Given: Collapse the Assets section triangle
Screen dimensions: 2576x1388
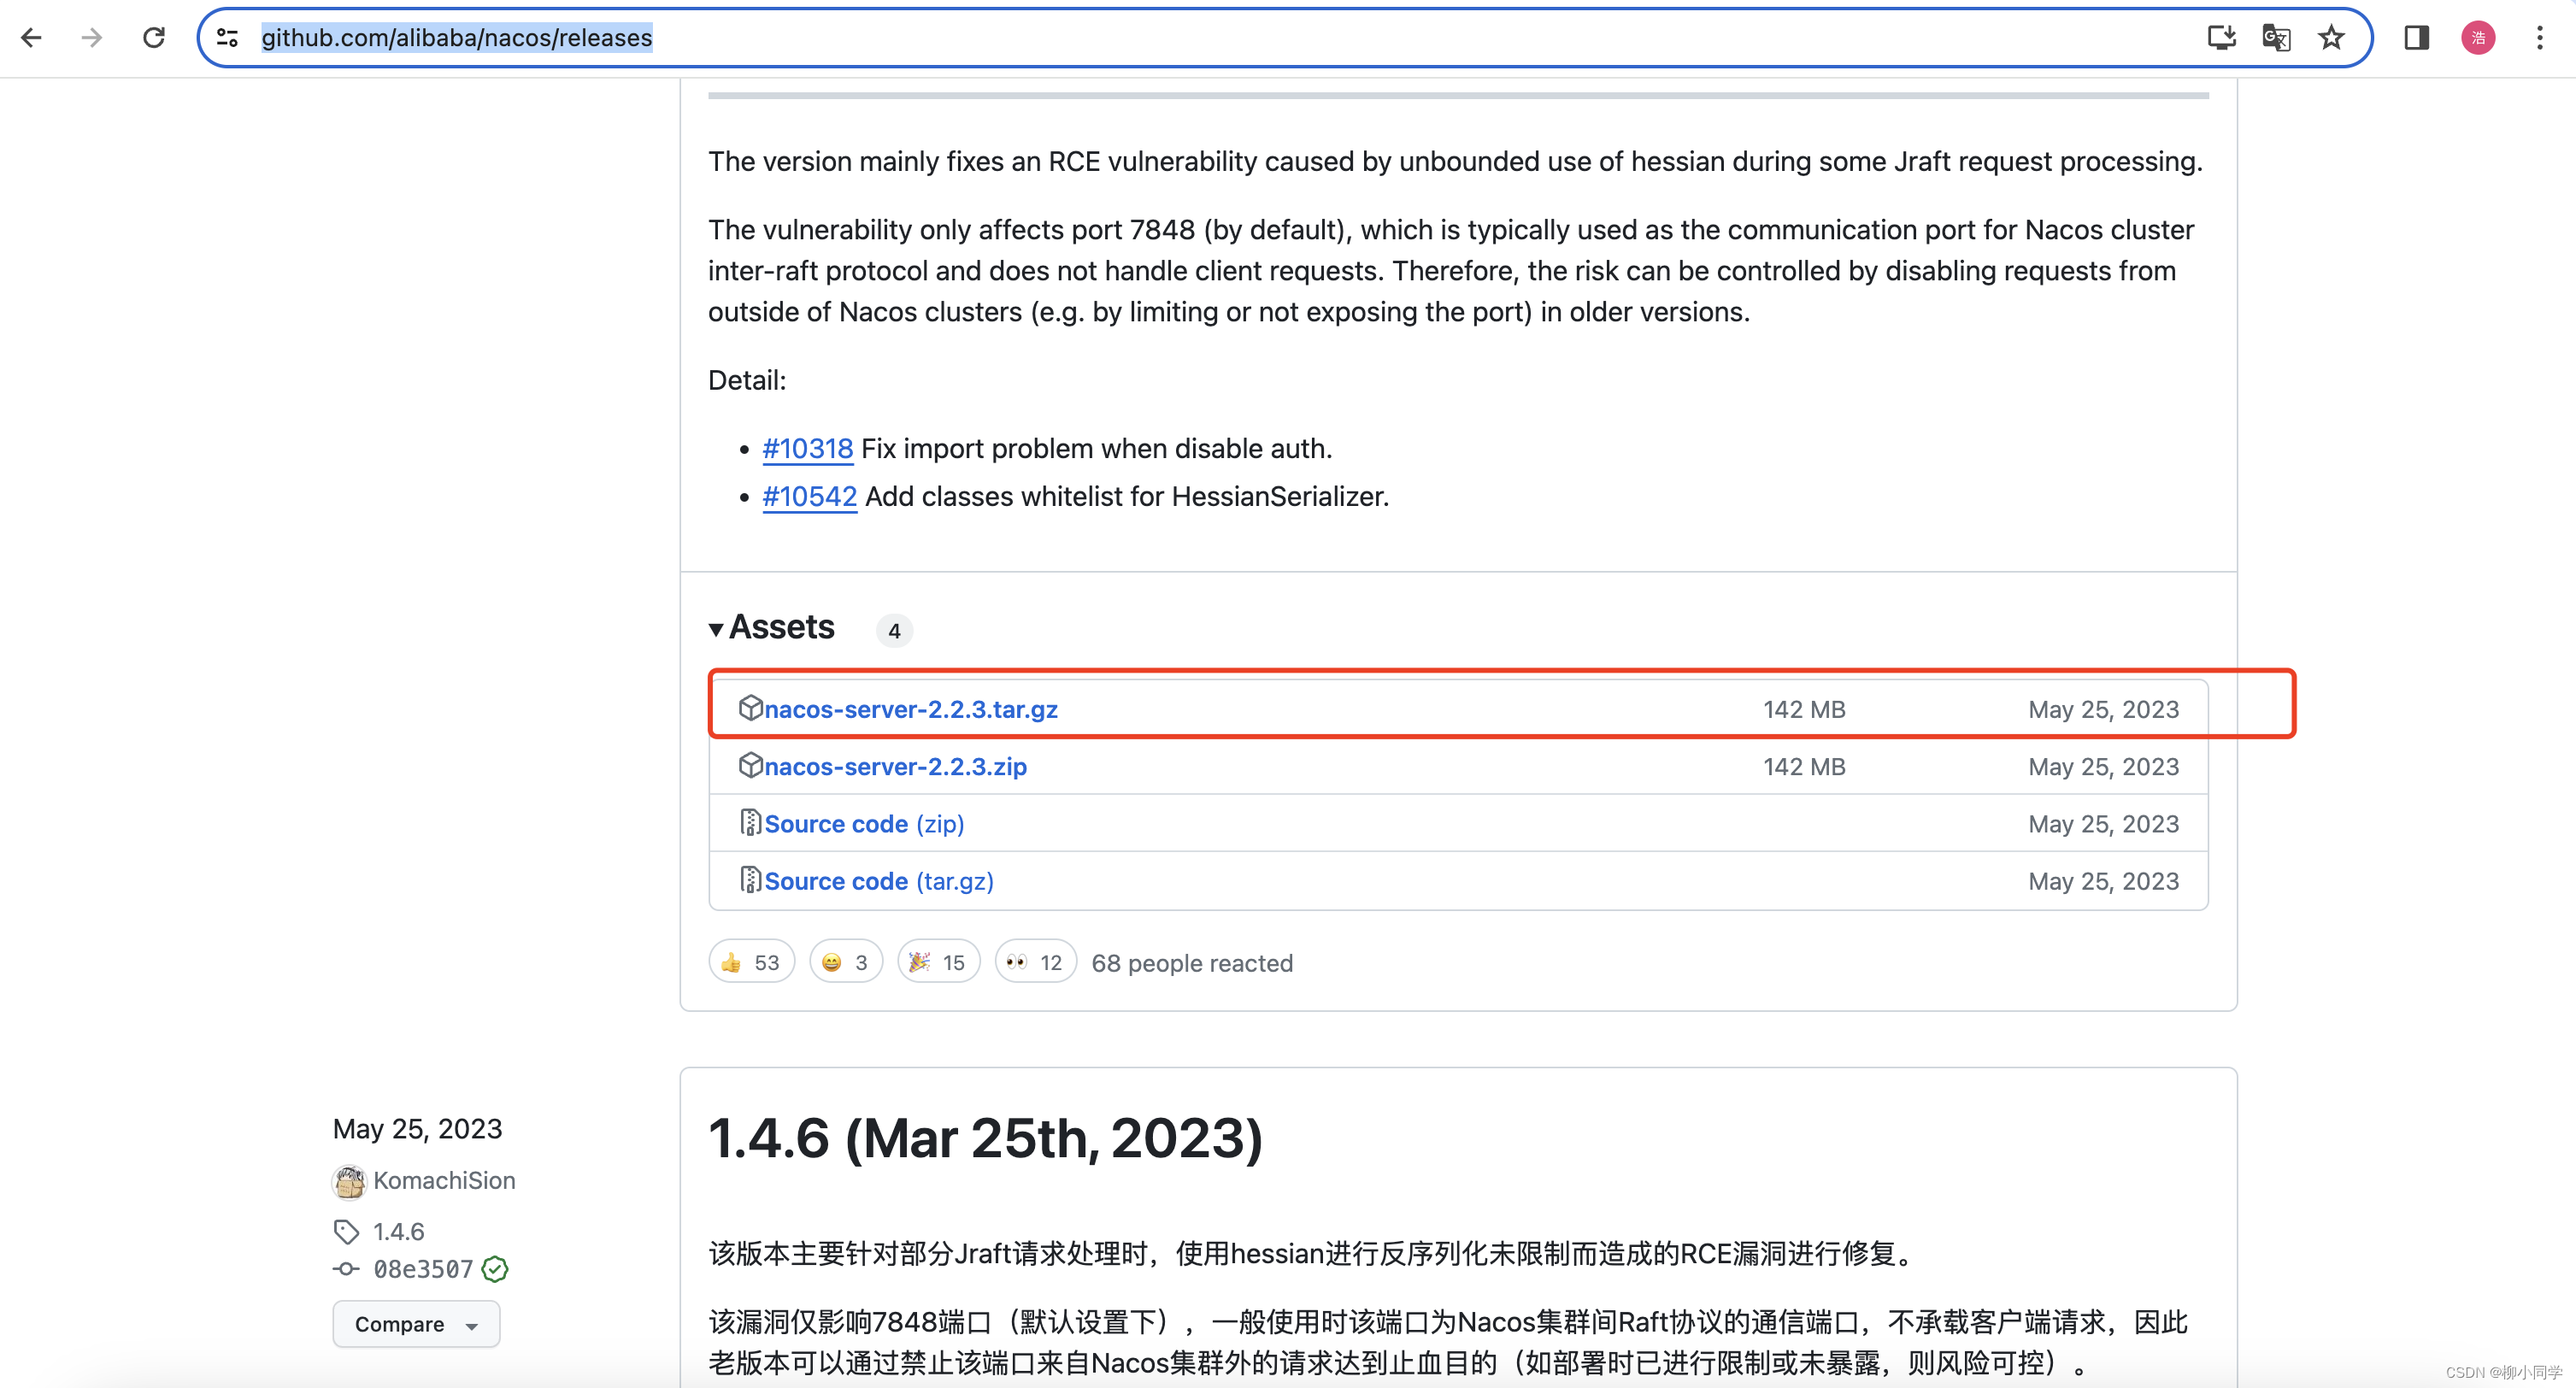Looking at the screenshot, I should tap(716, 629).
